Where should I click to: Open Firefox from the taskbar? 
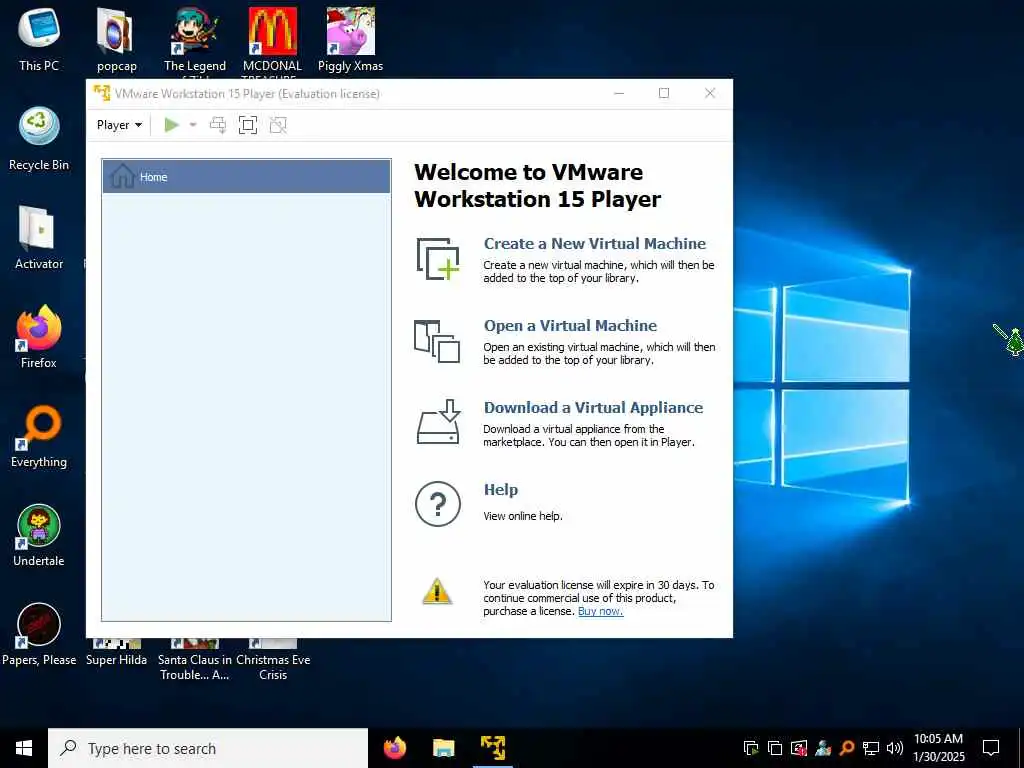(x=395, y=748)
